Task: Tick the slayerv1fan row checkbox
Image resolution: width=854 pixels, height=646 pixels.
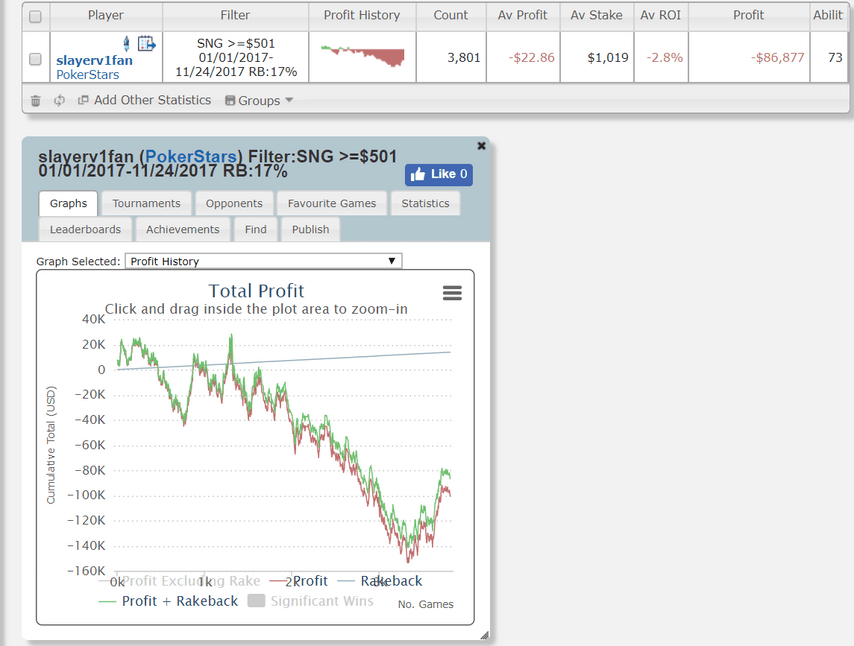Action: point(35,59)
